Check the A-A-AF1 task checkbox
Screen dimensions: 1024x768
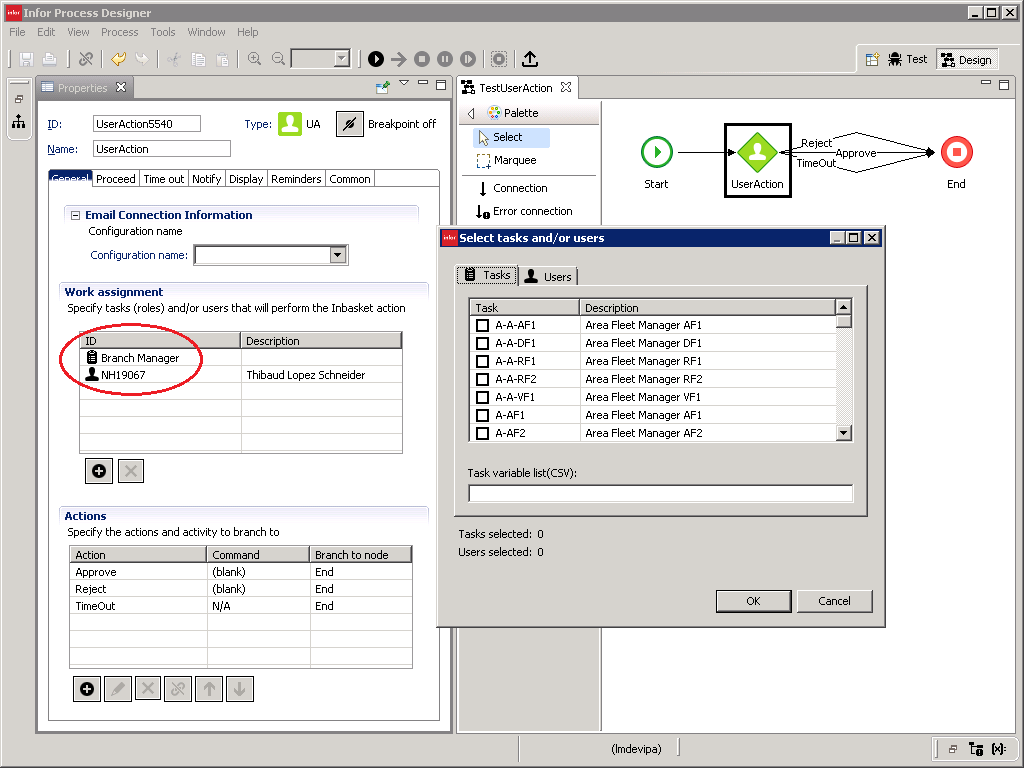482,325
